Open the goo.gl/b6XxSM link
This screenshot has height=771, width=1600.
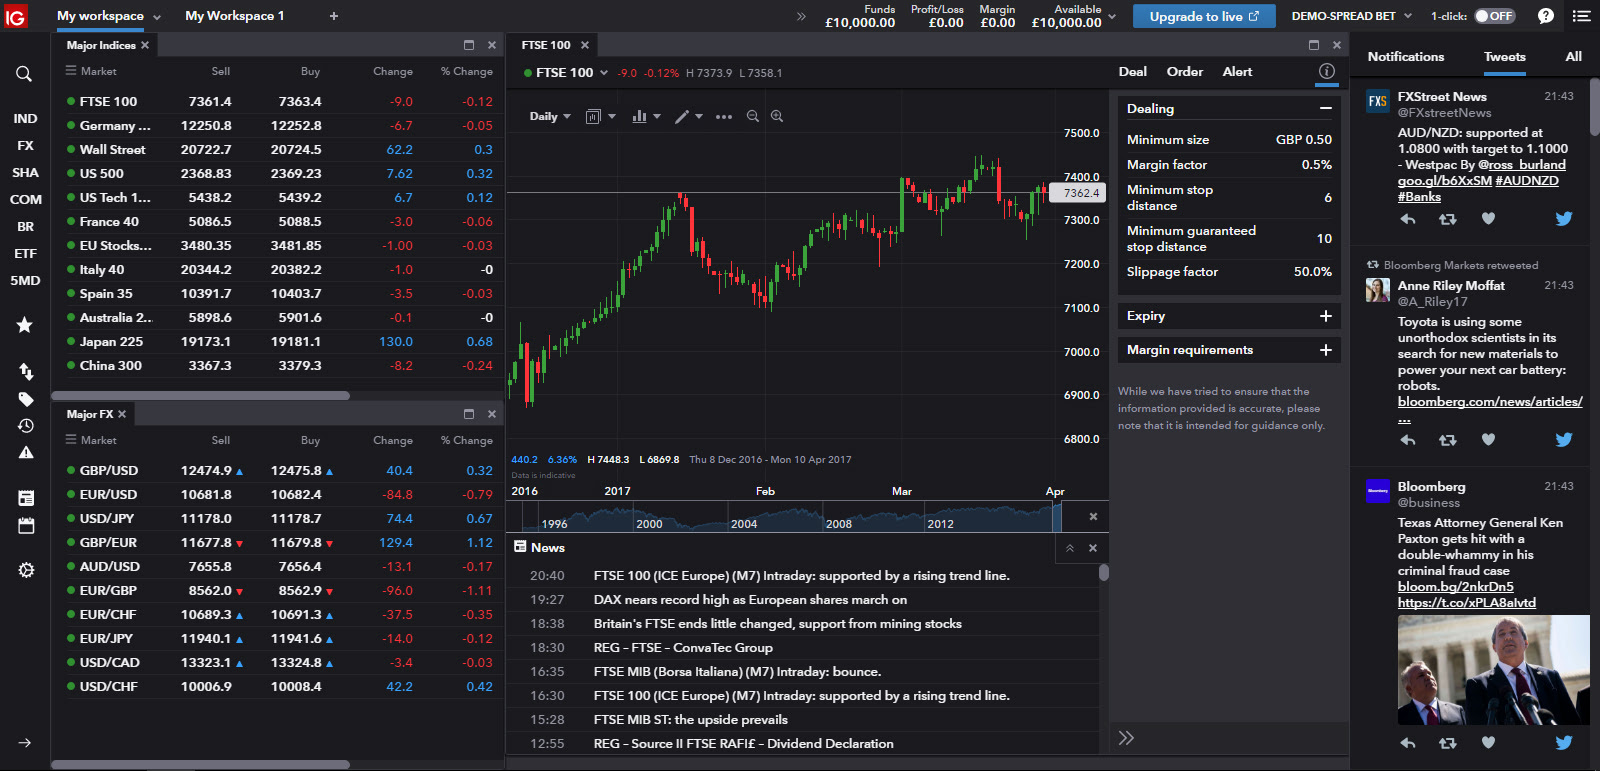tap(1444, 181)
